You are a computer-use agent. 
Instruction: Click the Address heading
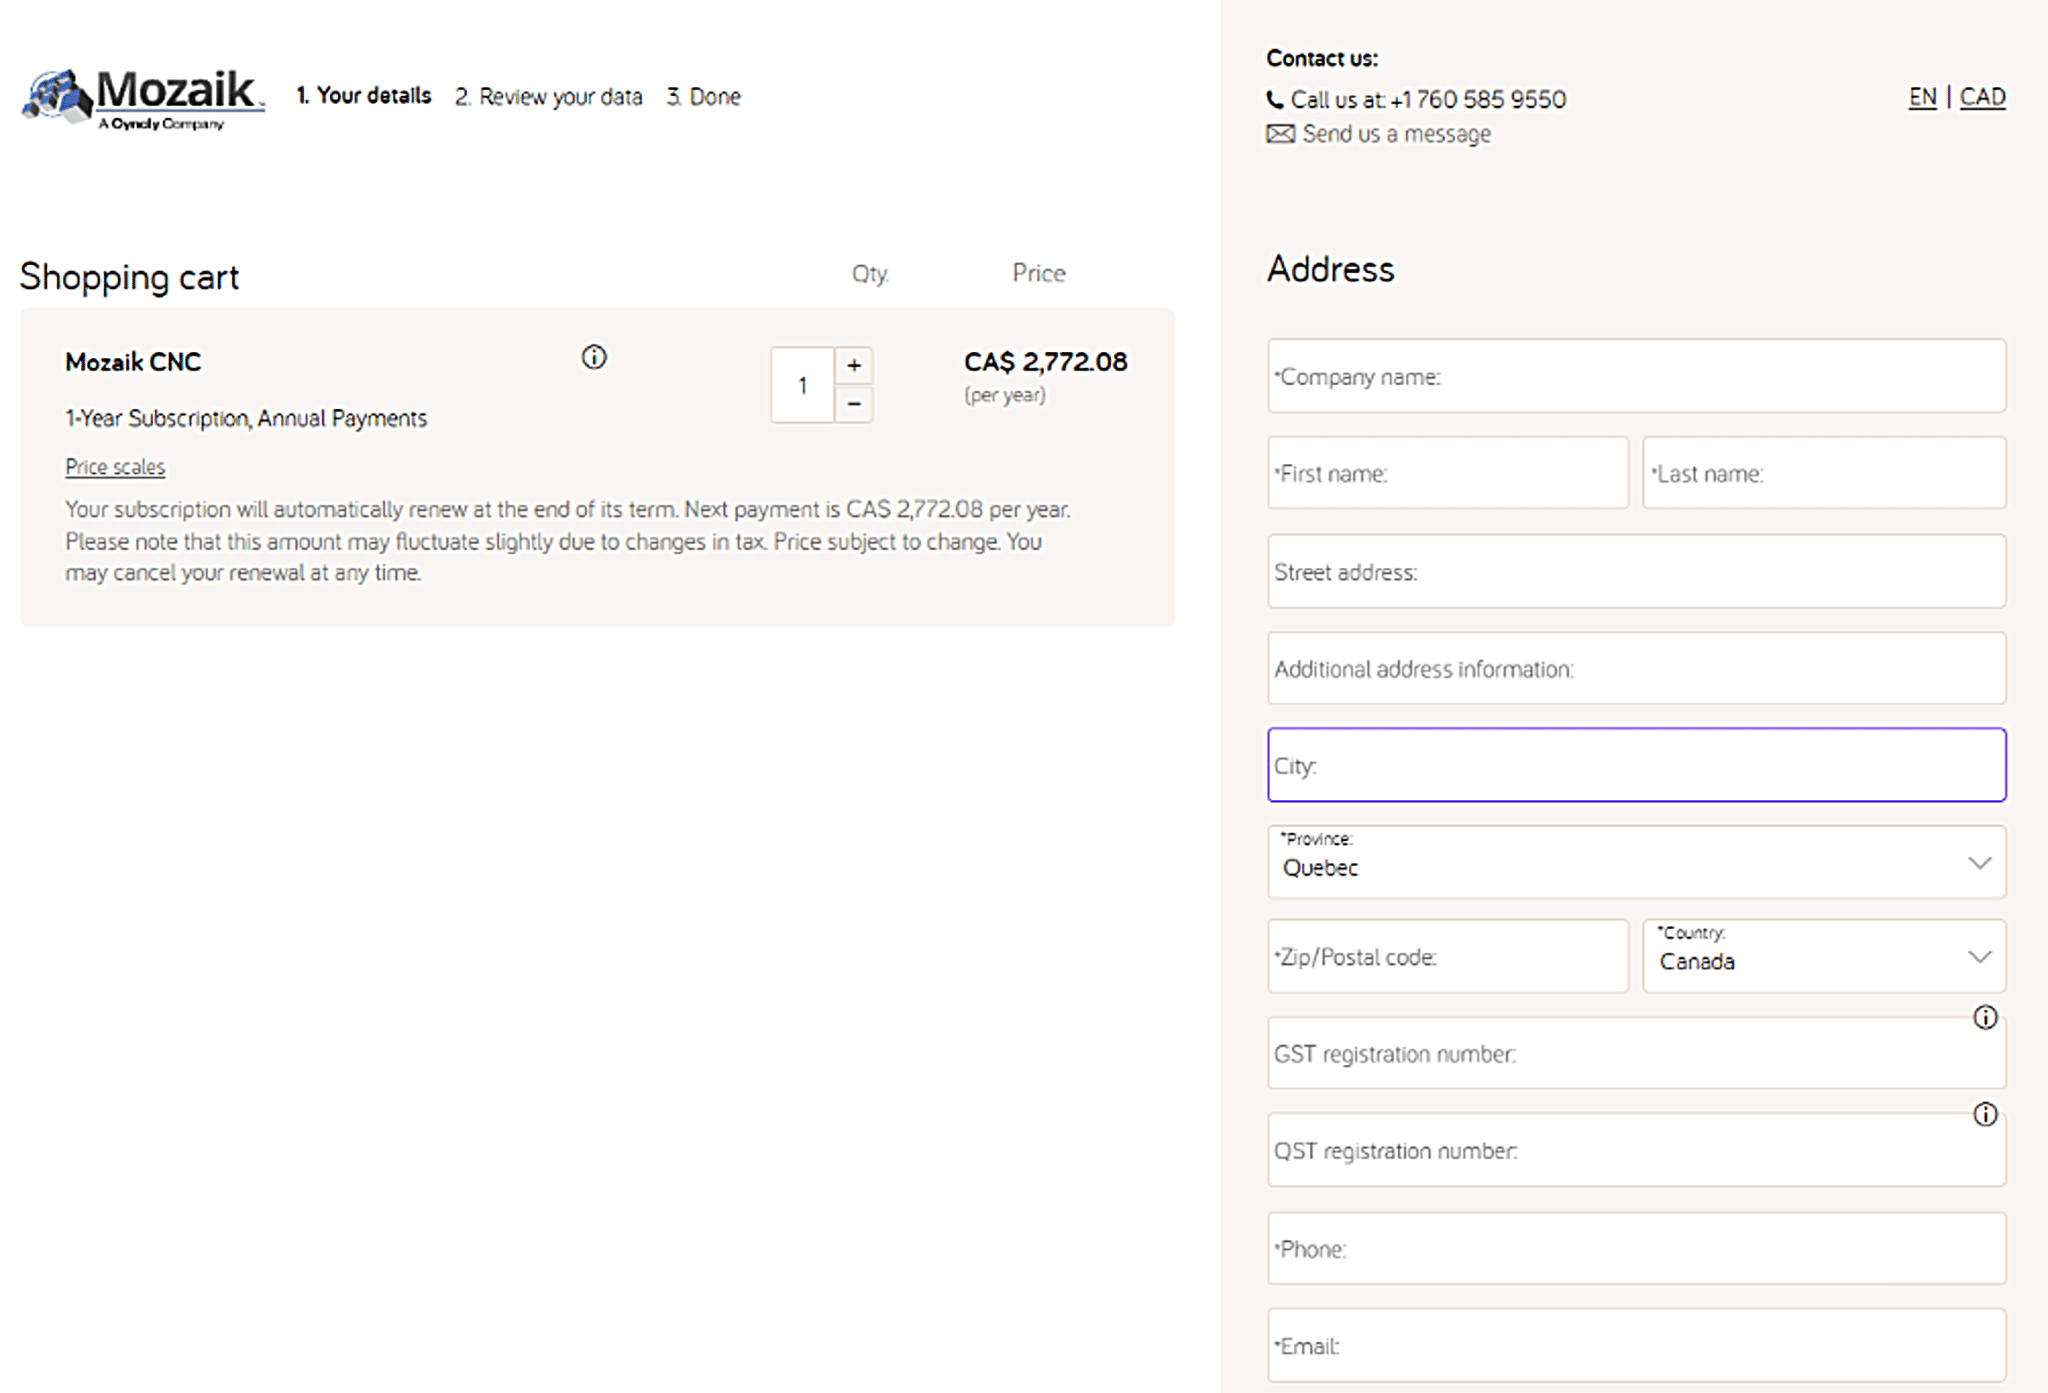pos(1330,269)
